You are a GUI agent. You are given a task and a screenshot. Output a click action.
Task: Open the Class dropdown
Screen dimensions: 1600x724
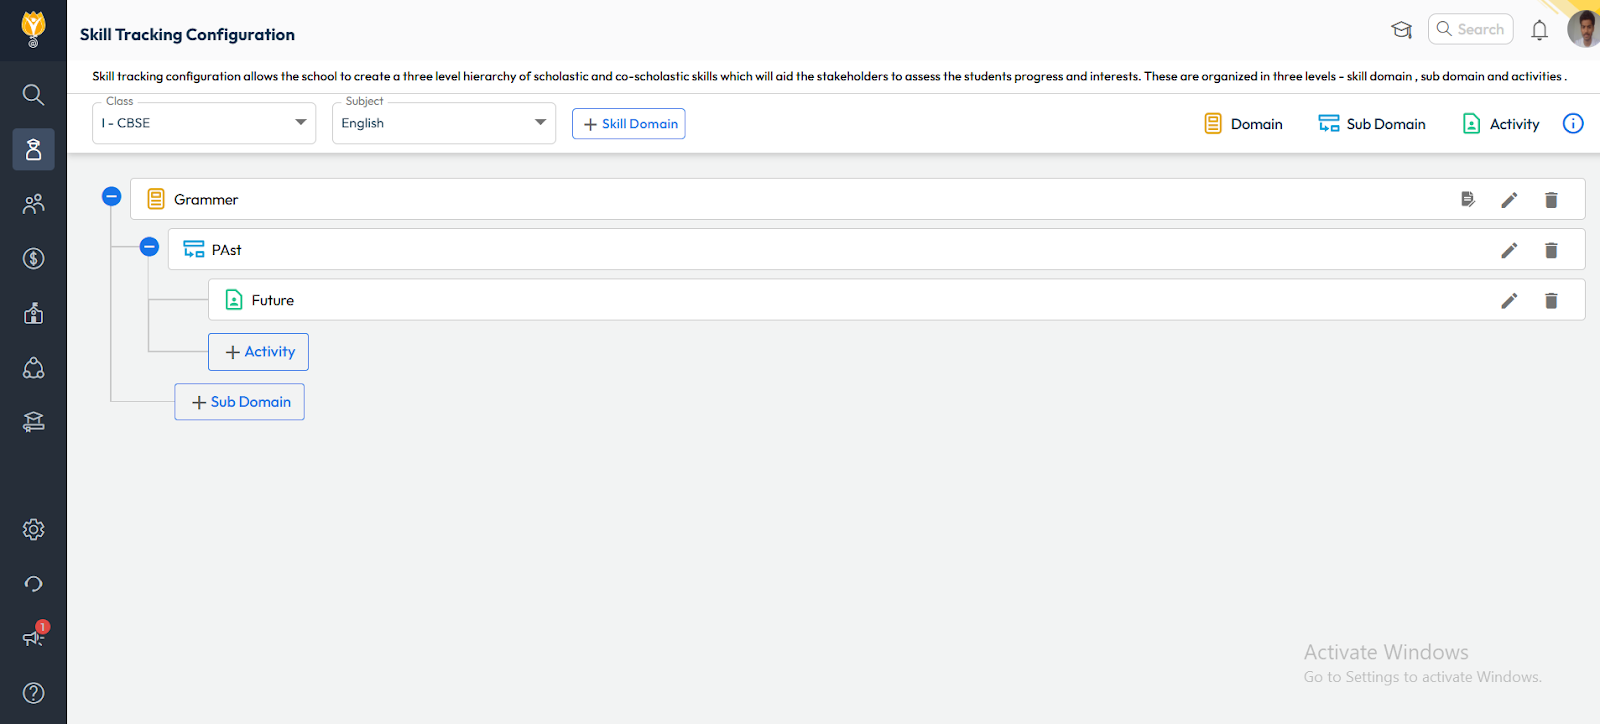coord(204,123)
